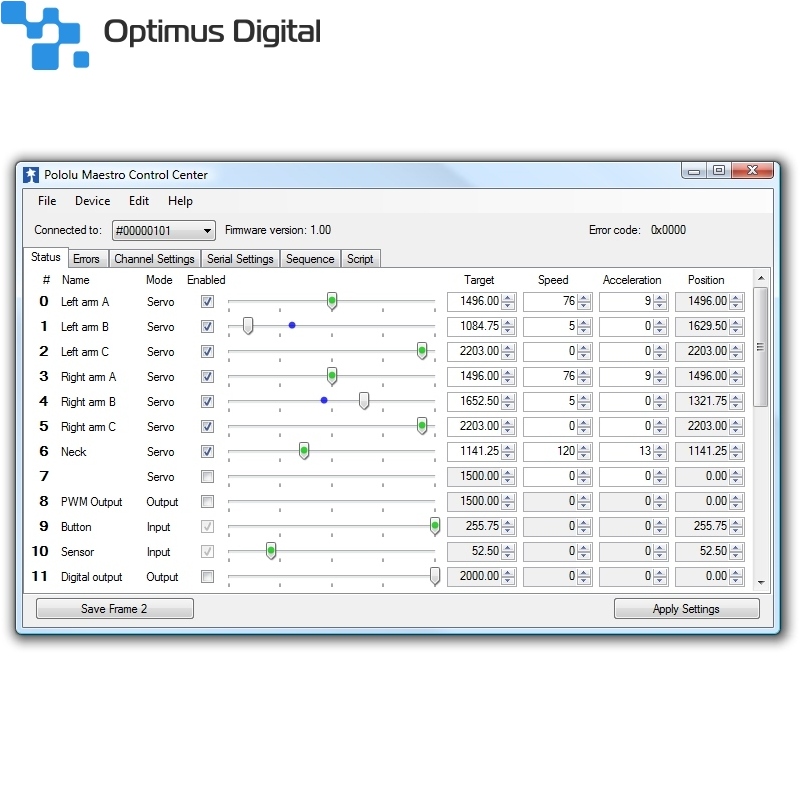Click the Pololu app icon in the title bar
This screenshot has height=800, width=800.
coord(31,174)
